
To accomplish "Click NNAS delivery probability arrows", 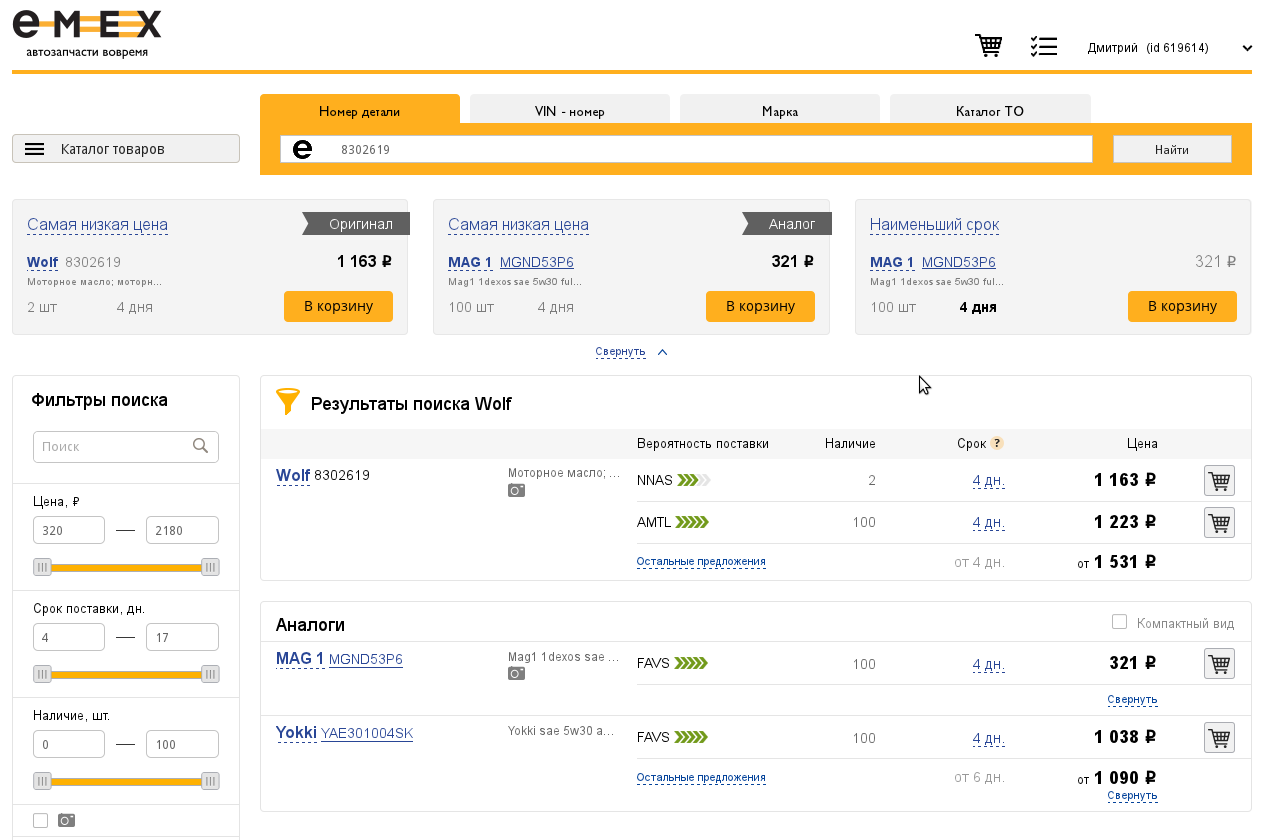I will (x=693, y=480).
